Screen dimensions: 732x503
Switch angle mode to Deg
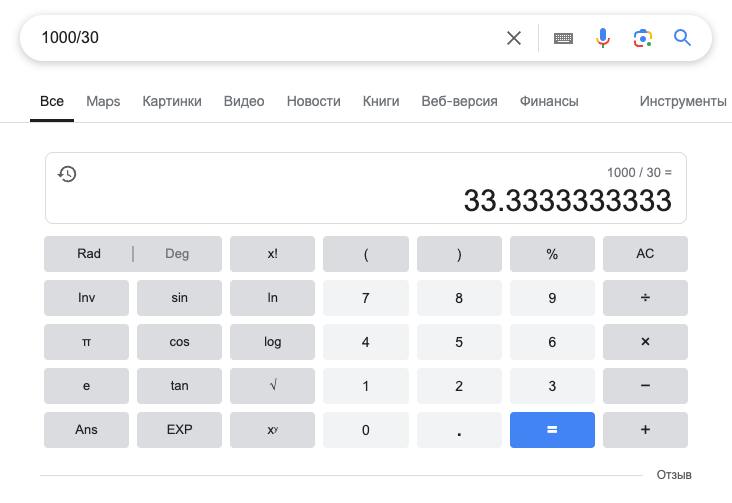tap(177, 254)
